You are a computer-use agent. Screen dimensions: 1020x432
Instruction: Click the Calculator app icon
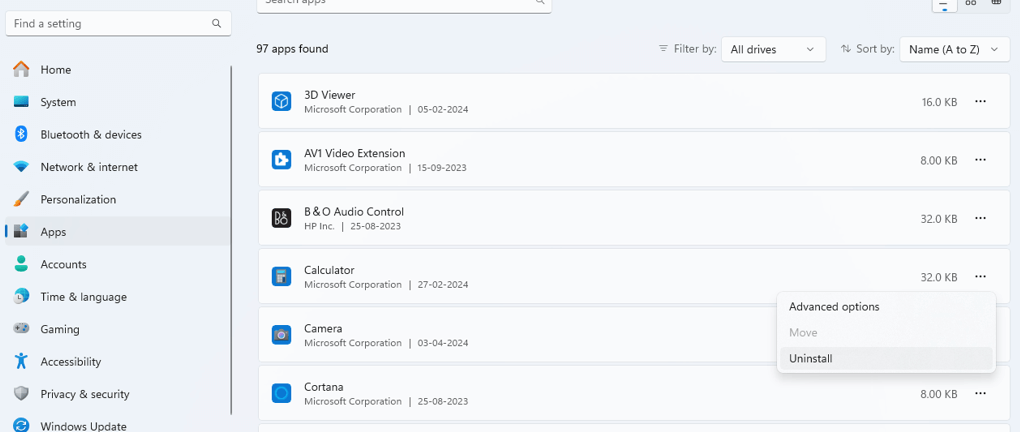[x=282, y=277]
